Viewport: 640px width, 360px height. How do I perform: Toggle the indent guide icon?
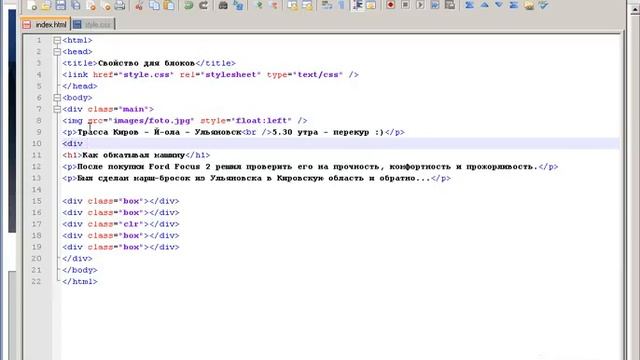(x=357, y=5)
